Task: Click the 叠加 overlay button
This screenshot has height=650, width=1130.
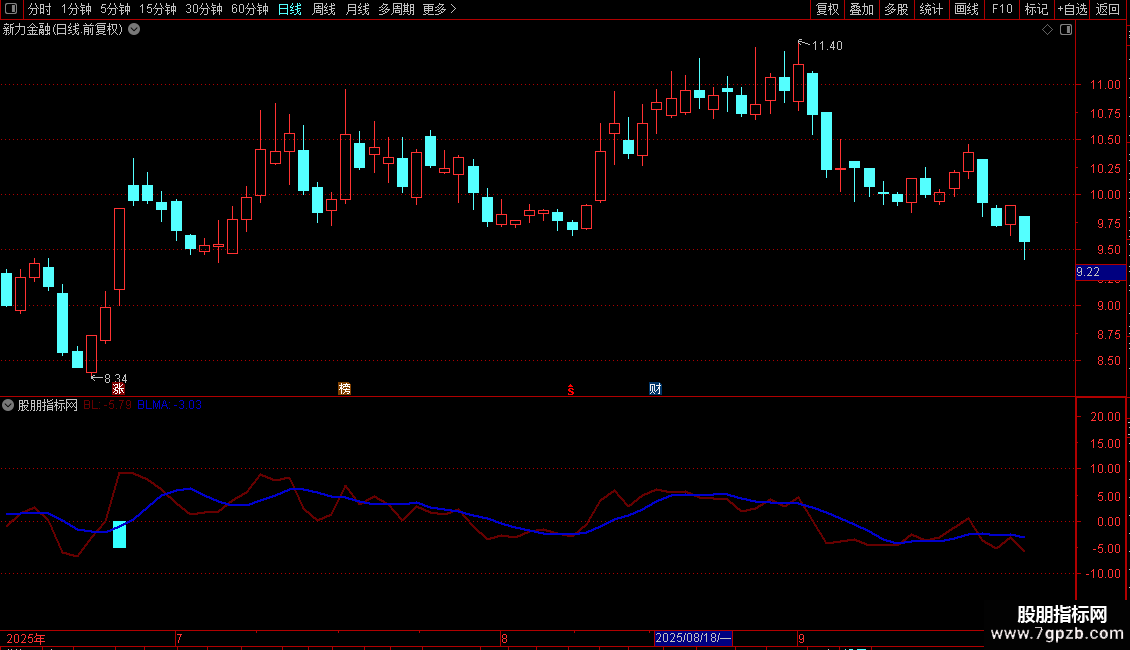Action: [862, 9]
